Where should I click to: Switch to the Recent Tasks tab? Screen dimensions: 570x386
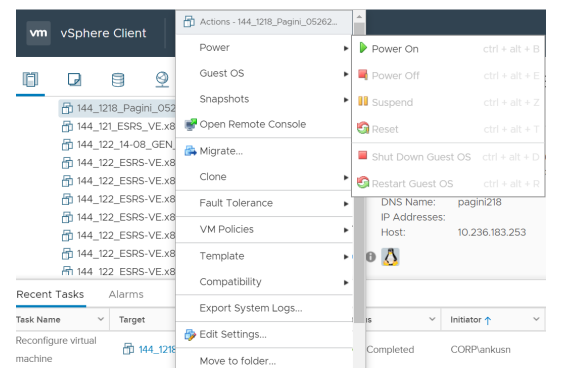tap(50, 294)
